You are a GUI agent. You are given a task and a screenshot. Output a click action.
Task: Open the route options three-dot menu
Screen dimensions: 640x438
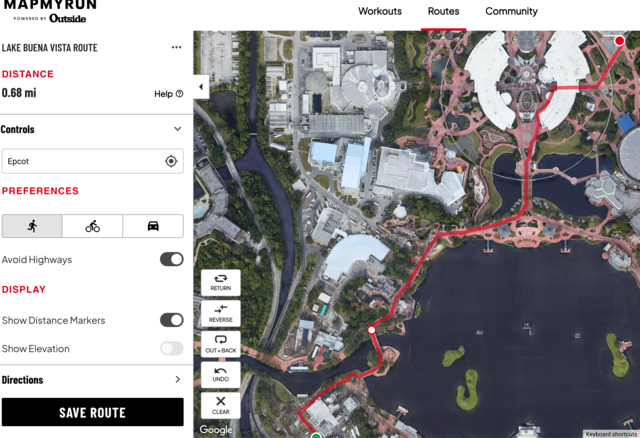tap(176, 47)
